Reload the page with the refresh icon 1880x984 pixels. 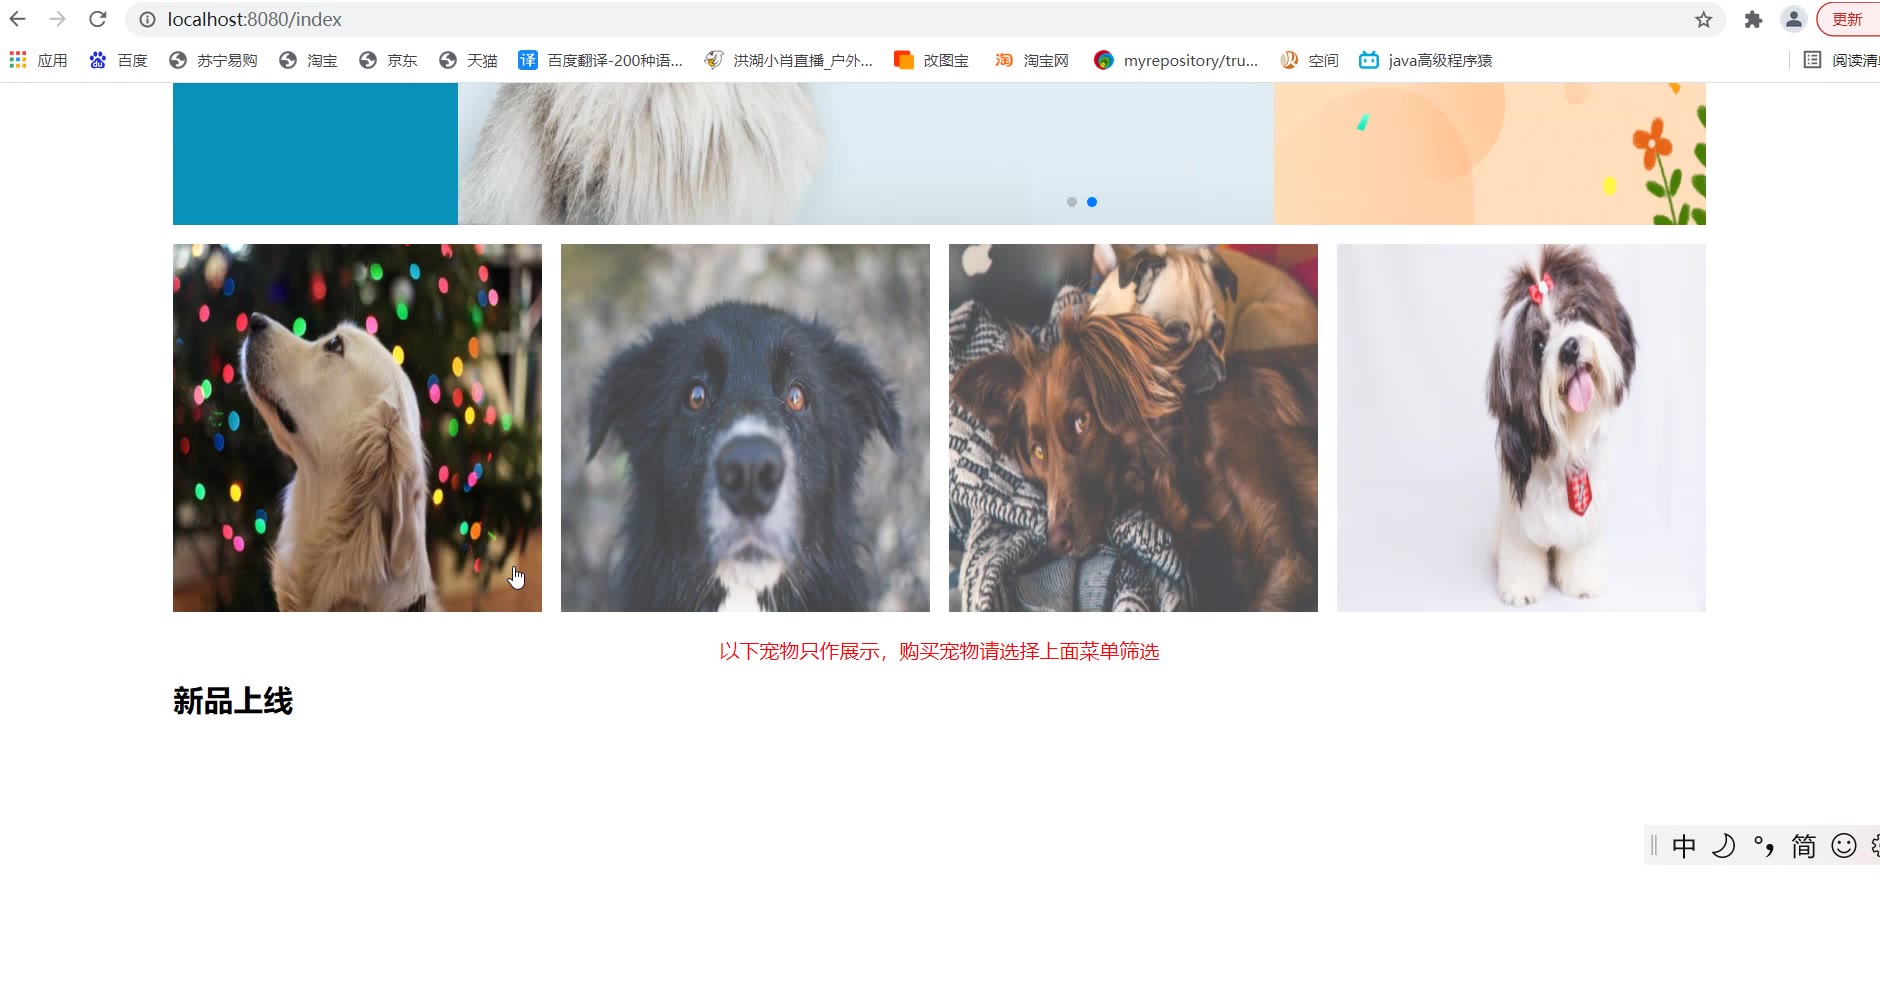tap(98, 19)
